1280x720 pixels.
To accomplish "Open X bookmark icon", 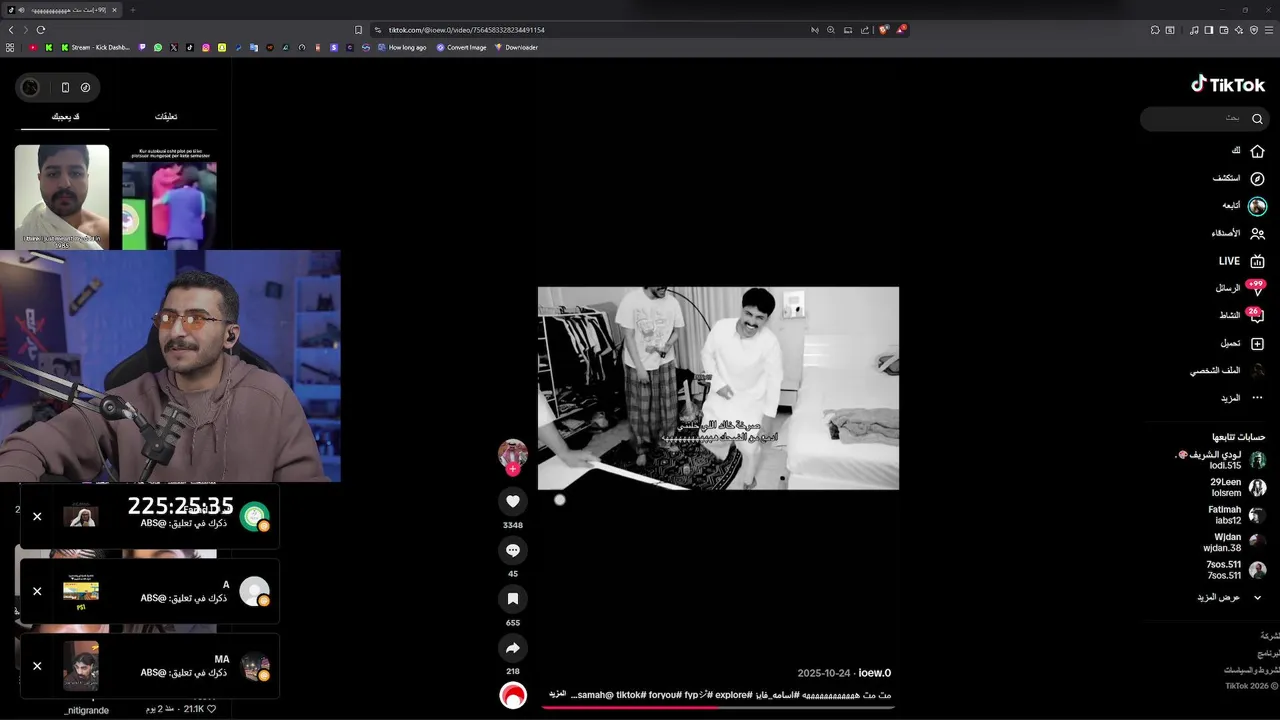I will point(174,47).
